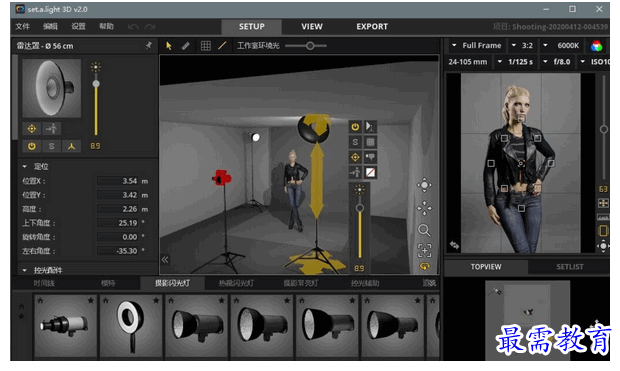
Task: Toggle S solo in viewport overlay
Action: [x=355, y=142]
